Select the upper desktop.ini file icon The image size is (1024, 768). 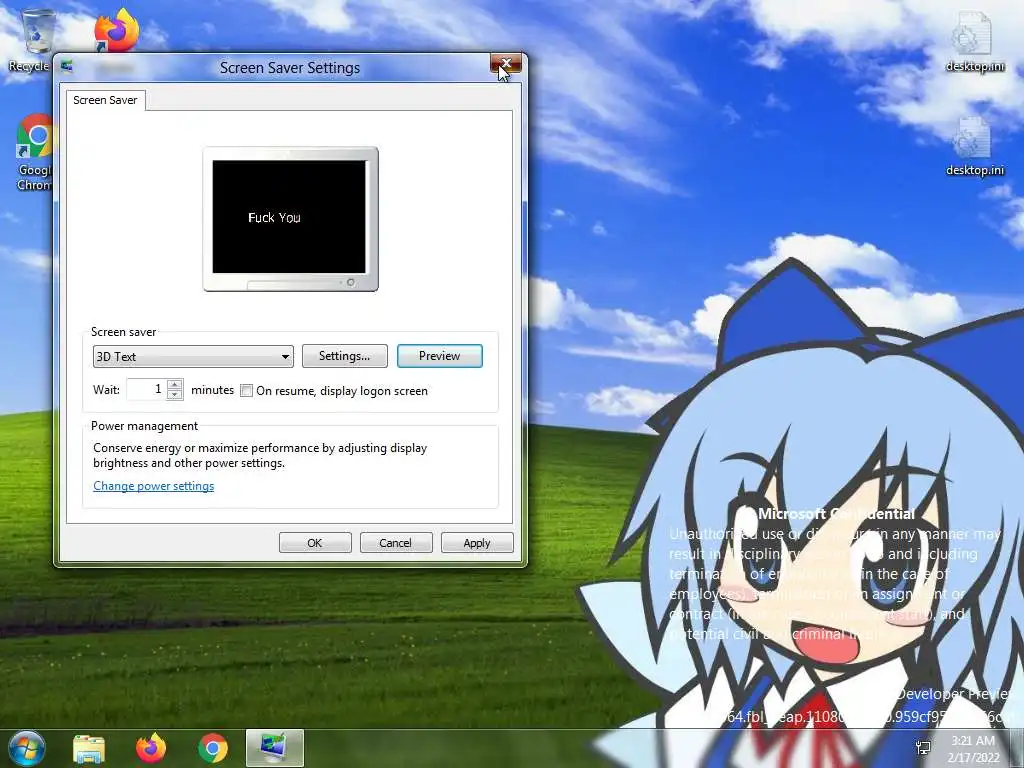(974, 40)
